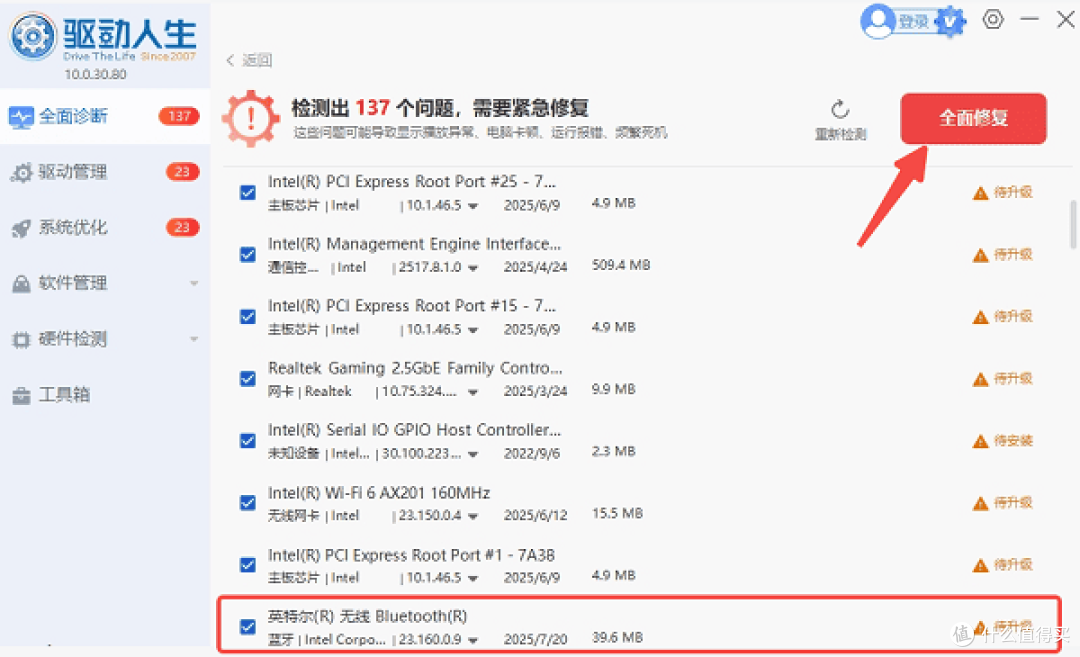Screen dimensions: 1080x657
Task: Open version dropdown 2517.8.1.0 for Management Engine
Action: point(473,268)
